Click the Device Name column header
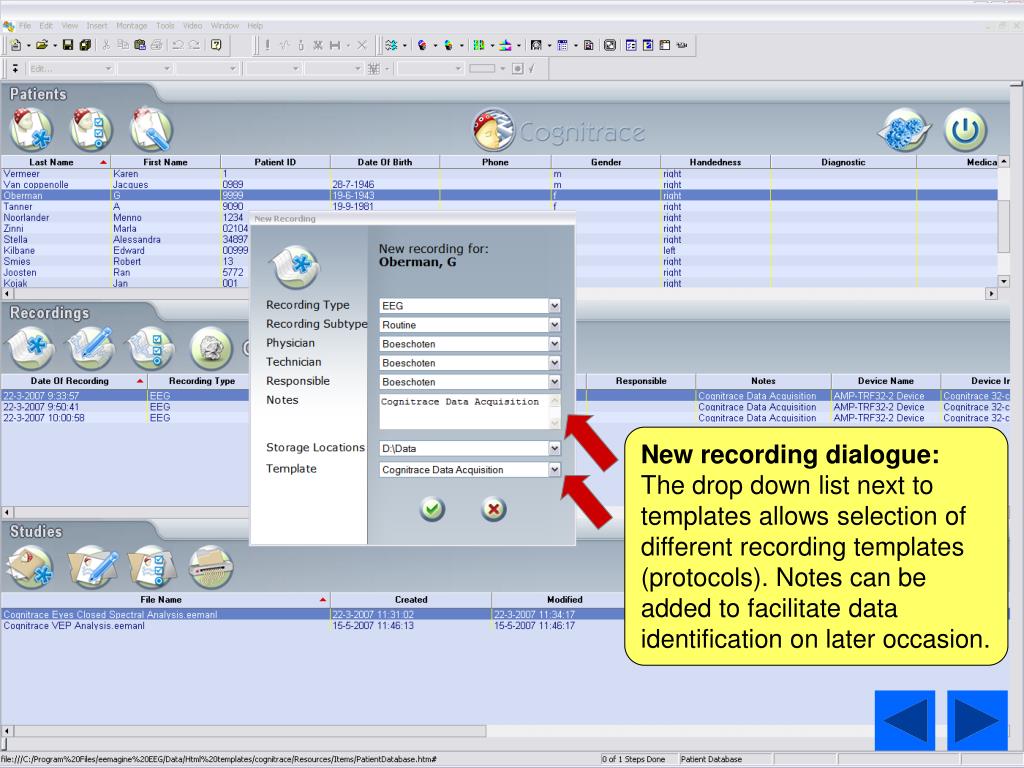This screenshot has height=768, width=1024. tap(886, 381)
